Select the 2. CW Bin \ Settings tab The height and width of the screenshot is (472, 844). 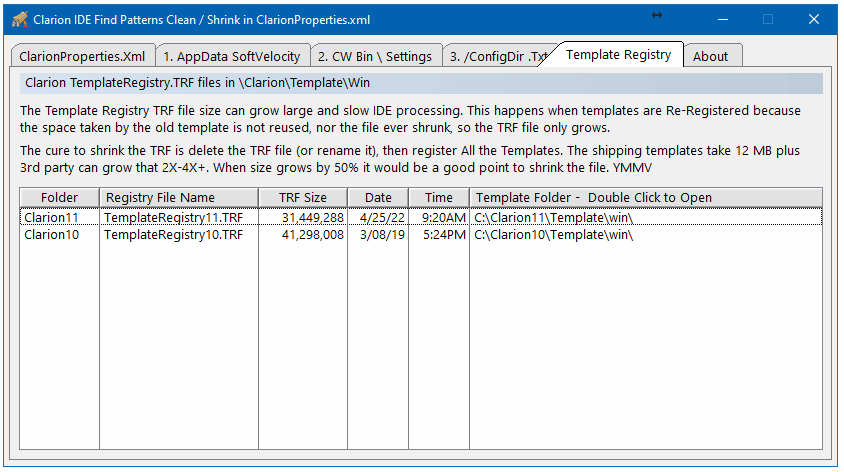pos(375,56)
